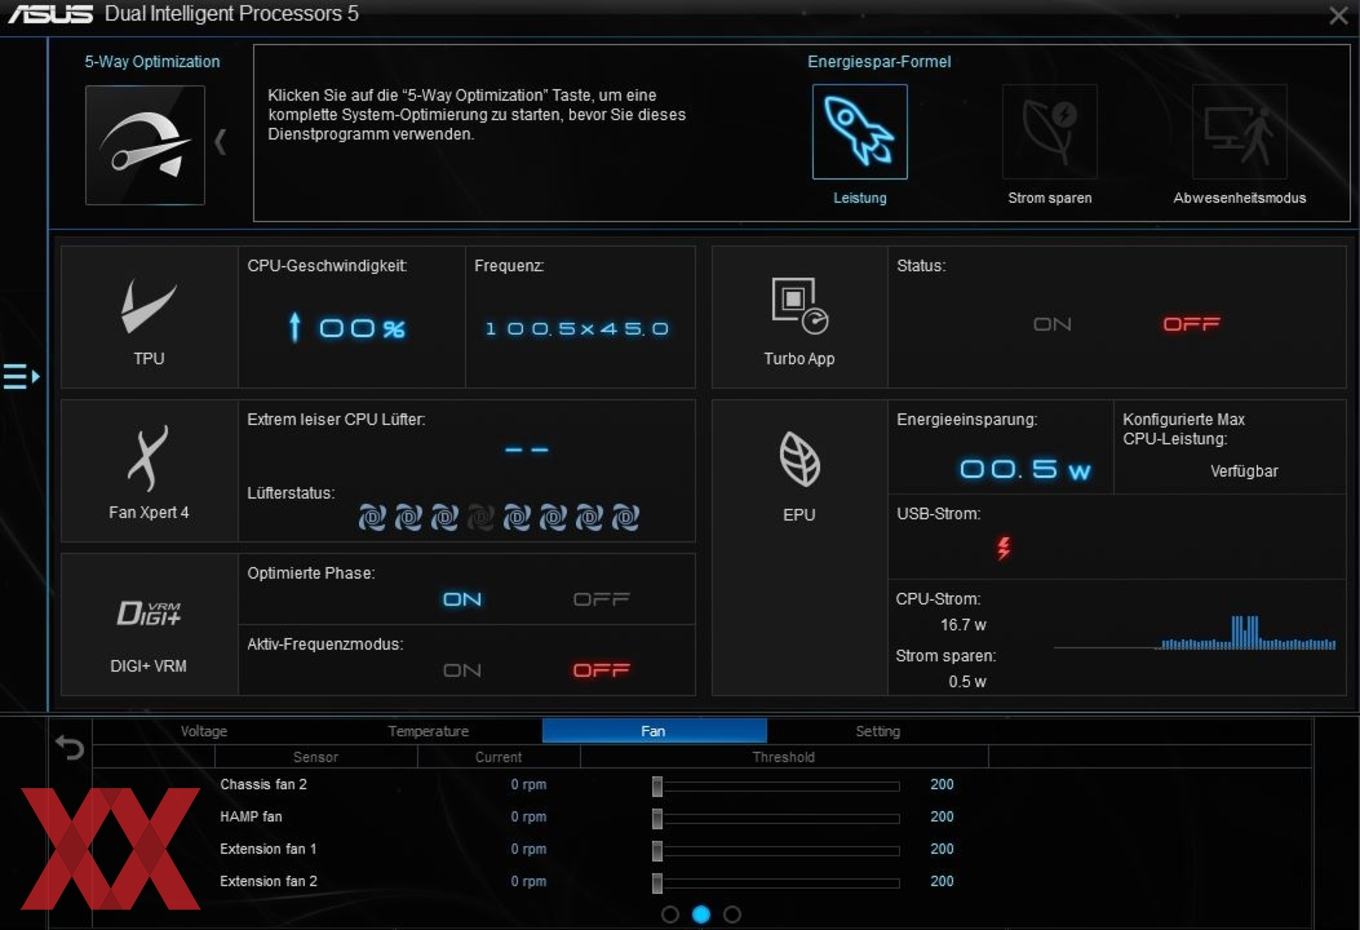Viewport: 1360px width, 930px height.
Task: Set Aktiv-Frequenzmodus to ON
Action: pos(462,670)
